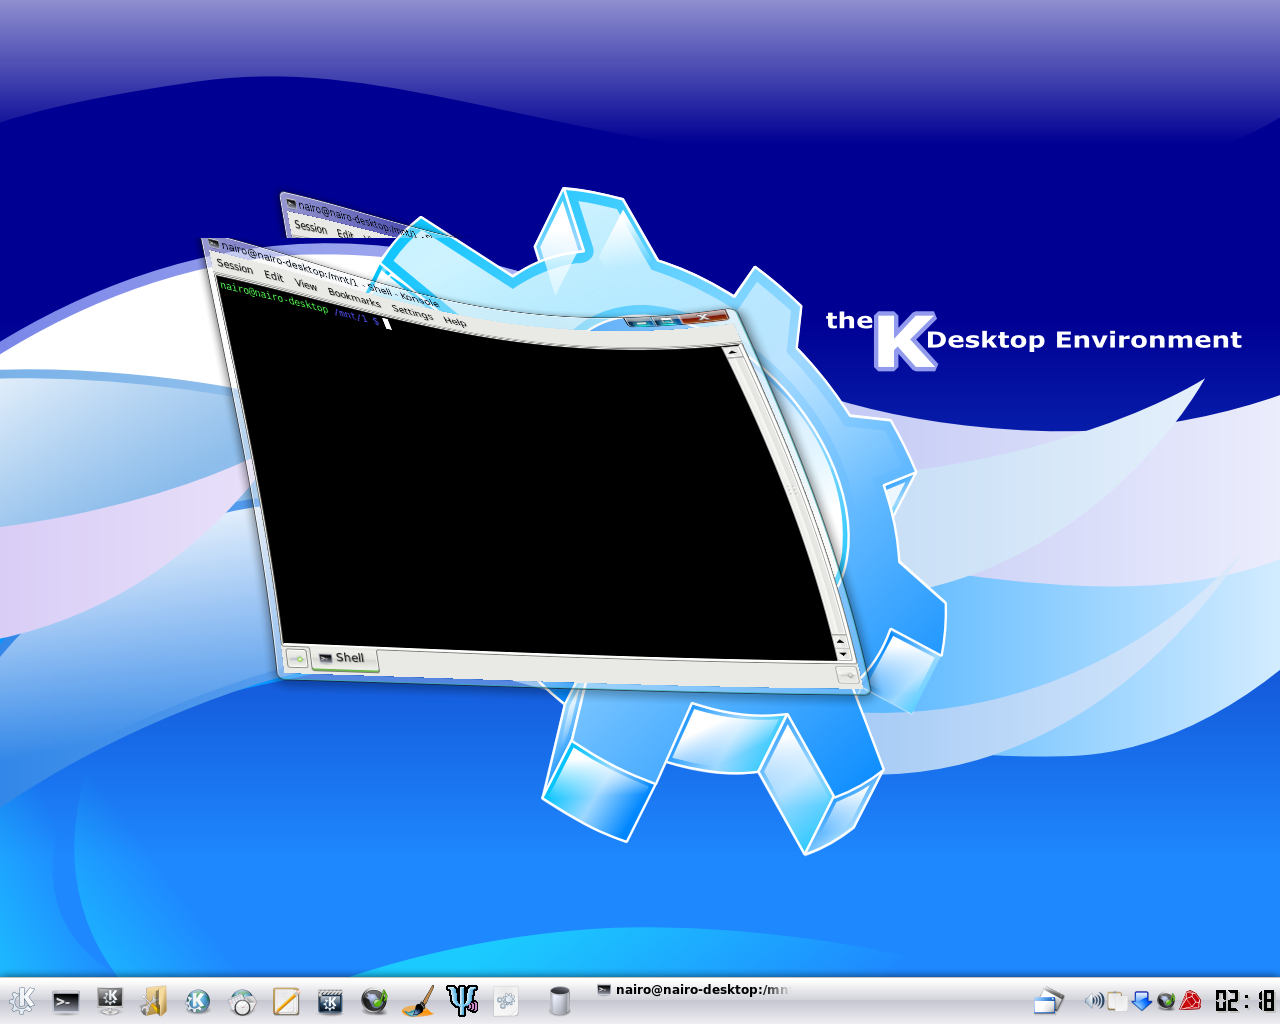Screen dimensions: 1280x1024
Task: Click the show desktop windows icon
Action: click(1048, 1000)
